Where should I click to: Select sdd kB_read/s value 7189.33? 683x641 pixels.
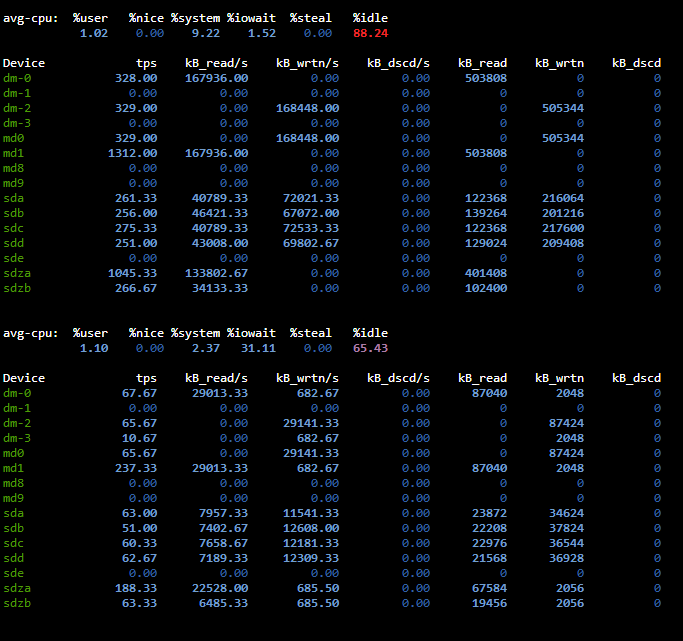tap(223, 558)
